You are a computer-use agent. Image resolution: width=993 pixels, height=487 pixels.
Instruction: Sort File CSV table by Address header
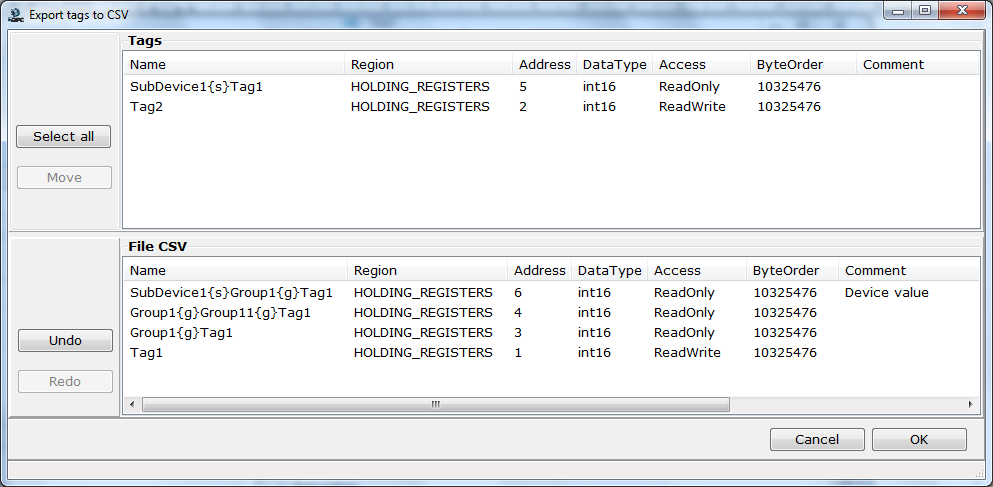click(540, 271)
